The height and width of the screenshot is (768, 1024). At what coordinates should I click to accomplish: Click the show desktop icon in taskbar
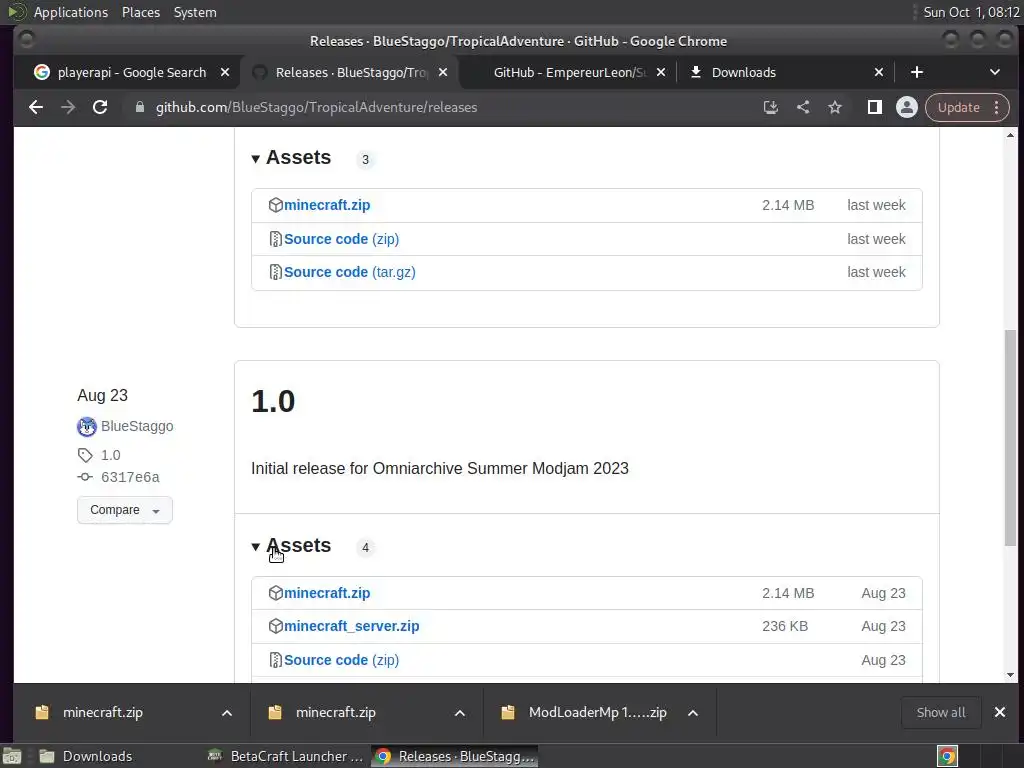12,756
